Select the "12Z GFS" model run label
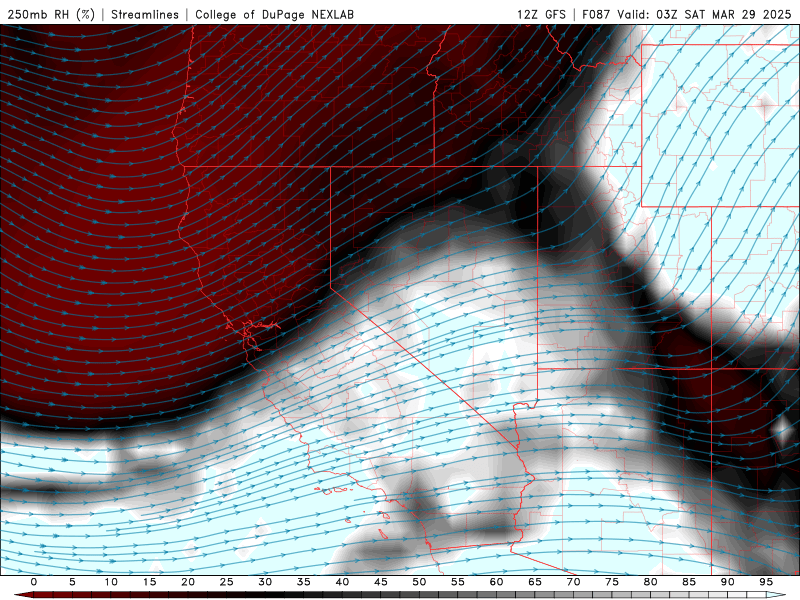This screenshot has width=800, height=600. (x=541, y=14)
